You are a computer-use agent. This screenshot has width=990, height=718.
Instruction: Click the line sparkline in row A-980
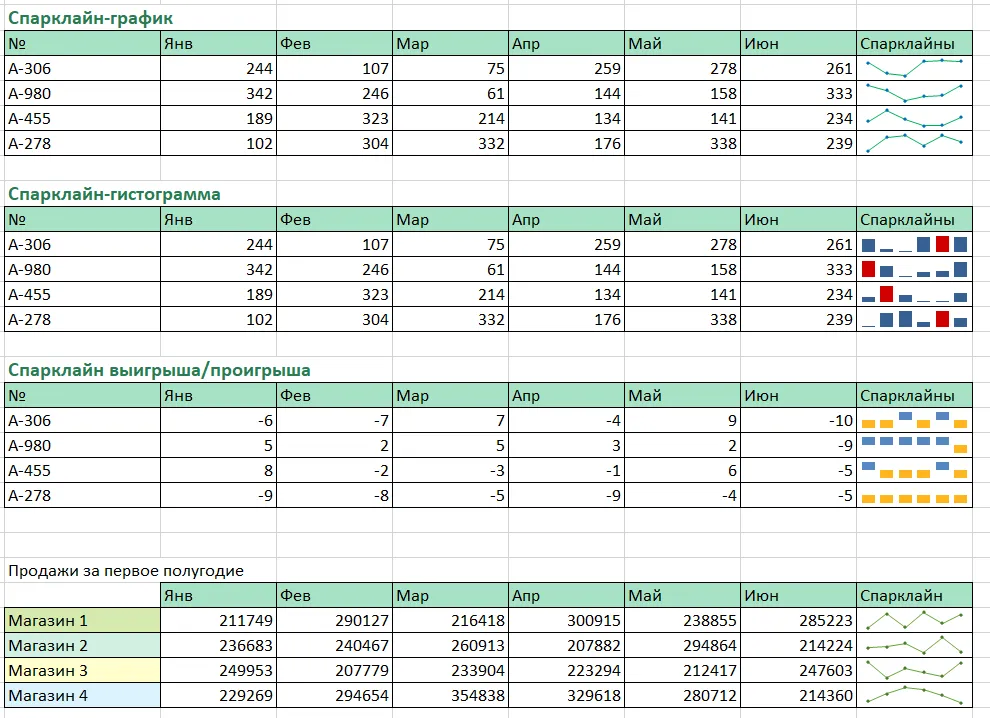click(914, 93)
